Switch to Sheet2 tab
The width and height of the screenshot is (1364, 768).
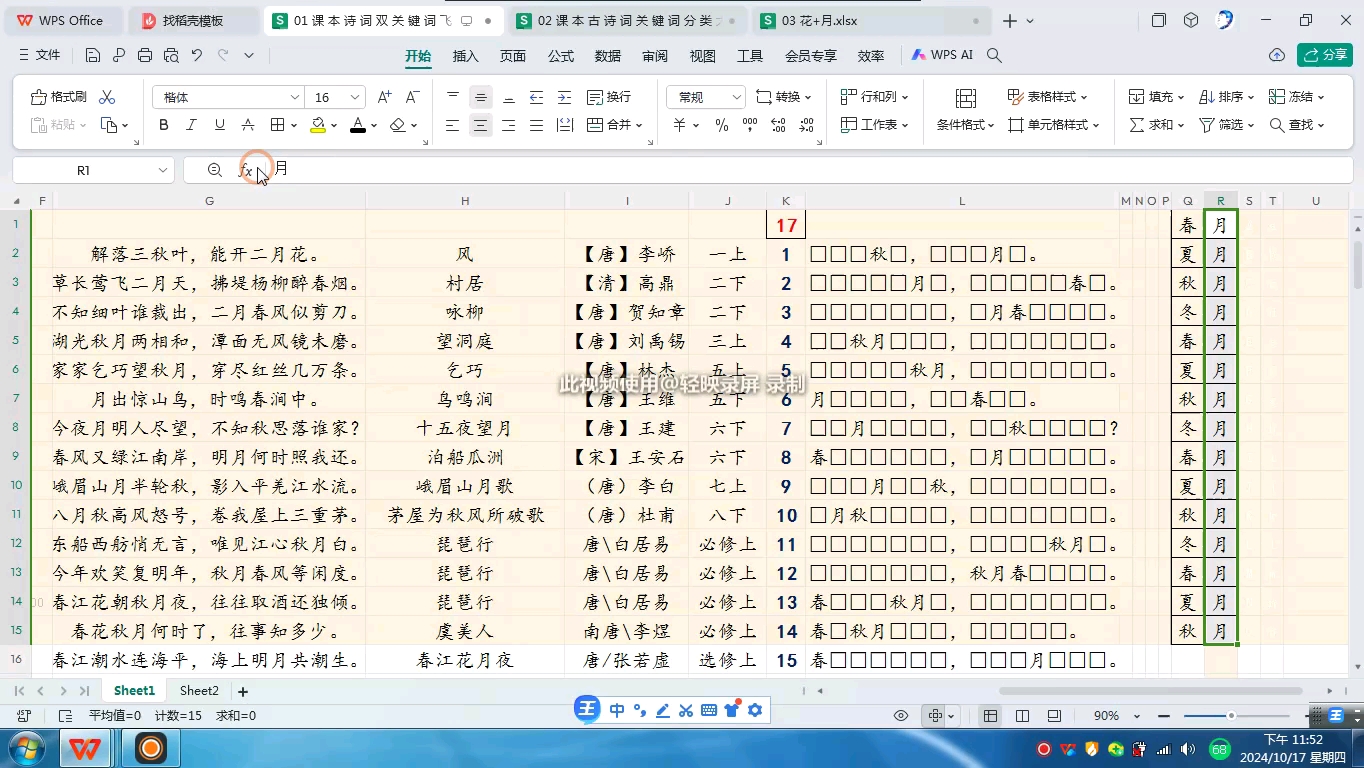199,691
